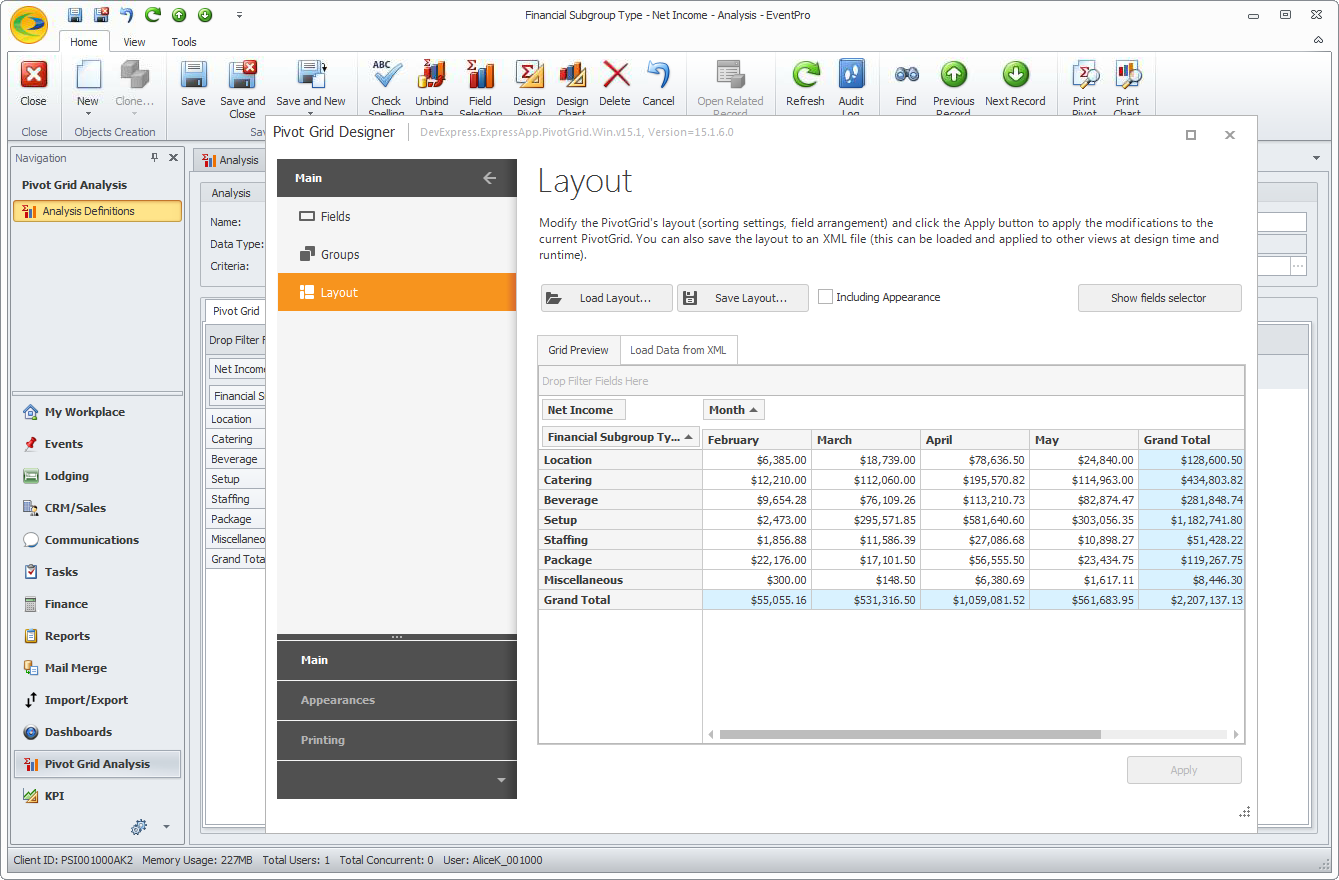Open Field Selection tool

[x=481, y=76]
